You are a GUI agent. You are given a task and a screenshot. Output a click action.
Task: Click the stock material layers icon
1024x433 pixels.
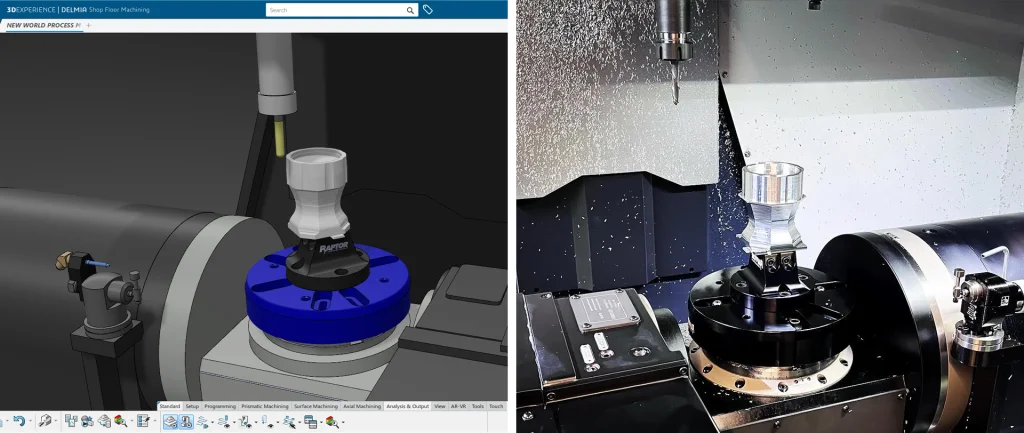coord(104,421)
